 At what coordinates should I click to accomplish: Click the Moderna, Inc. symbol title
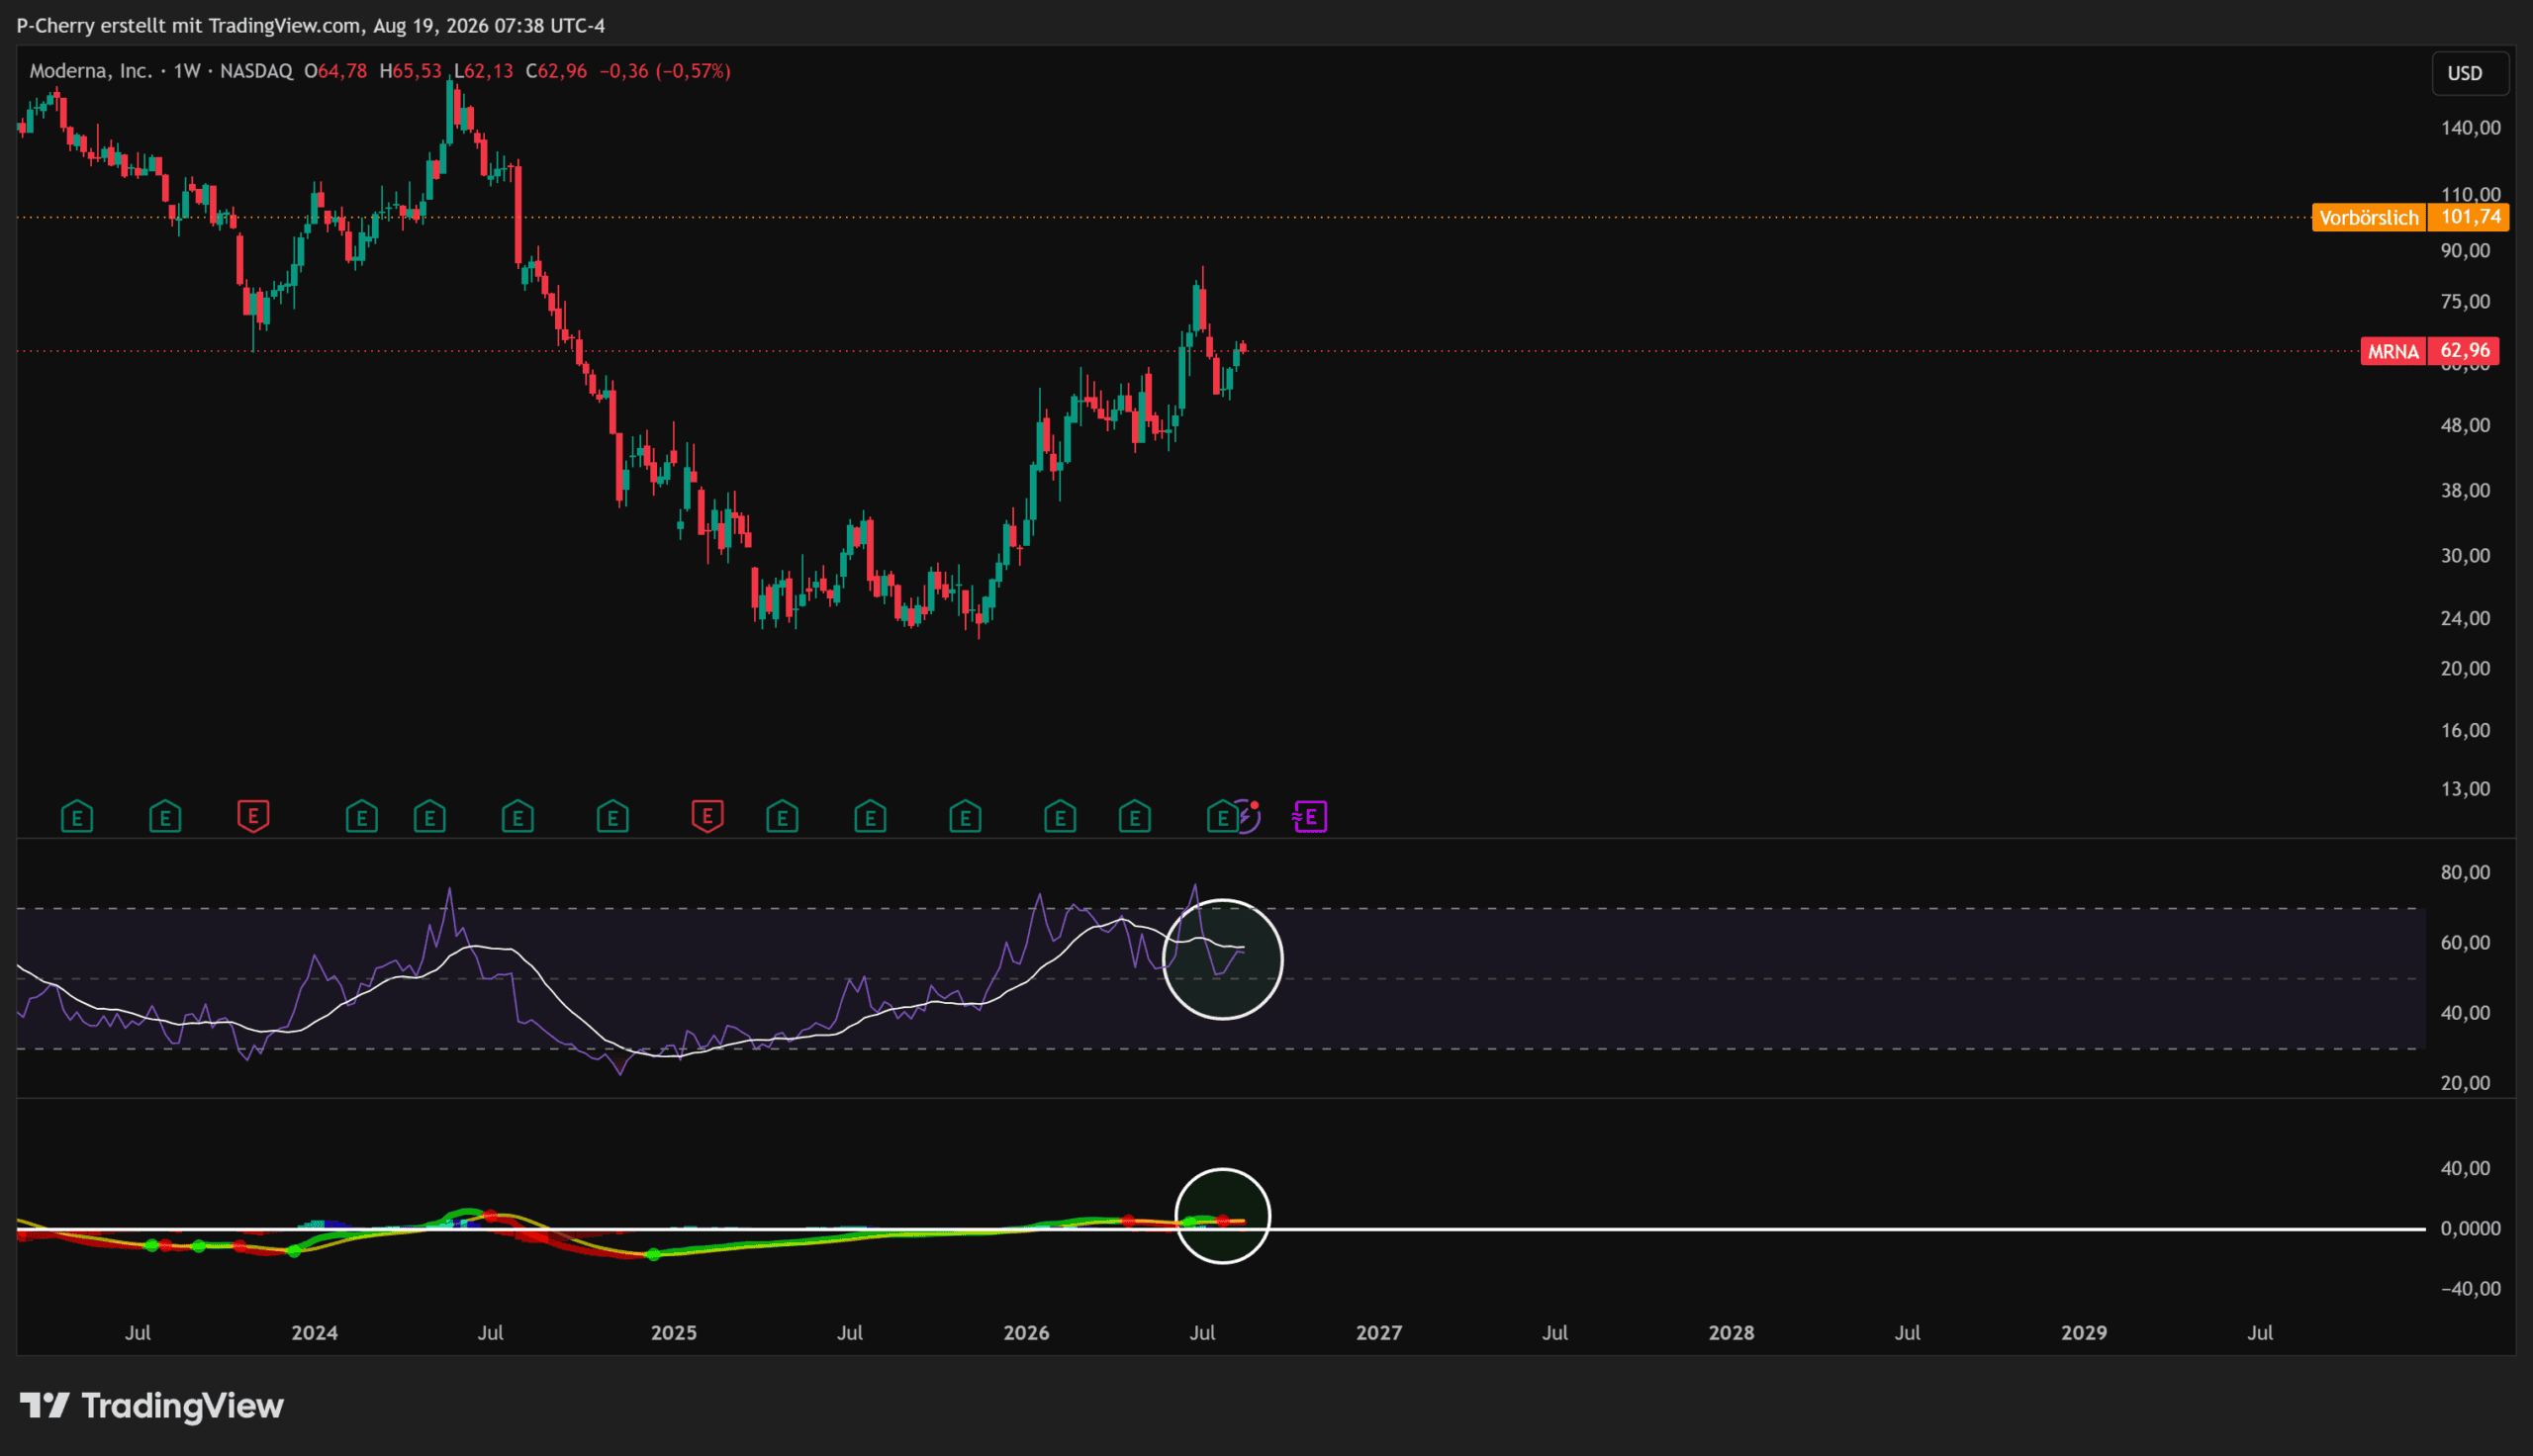(91, 71)
